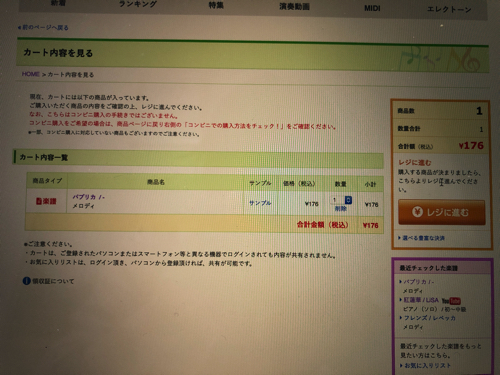
Task: Open 選べる豊富な決済 link
Action: coord(423,238)
